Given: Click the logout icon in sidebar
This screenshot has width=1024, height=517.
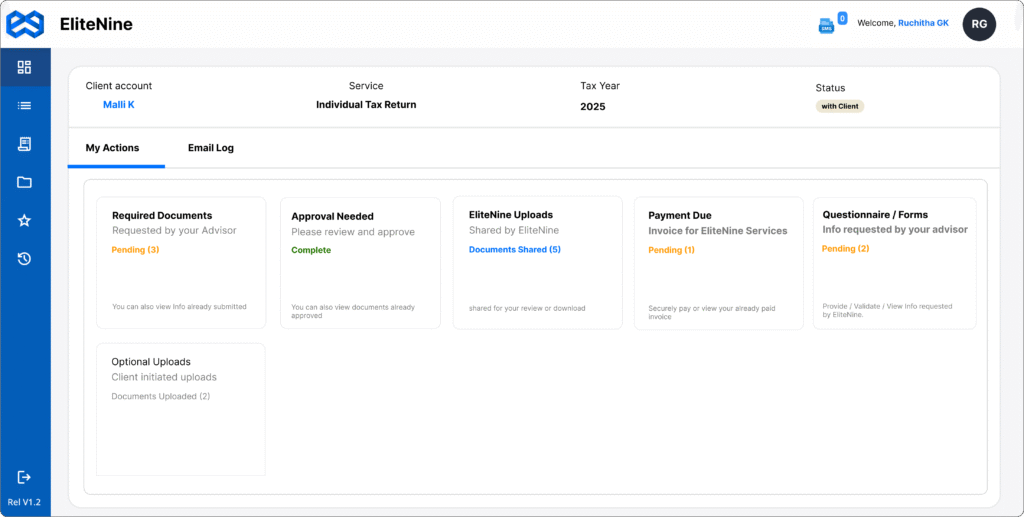Looking at the screenshot, I should click(x=25, y=477).
